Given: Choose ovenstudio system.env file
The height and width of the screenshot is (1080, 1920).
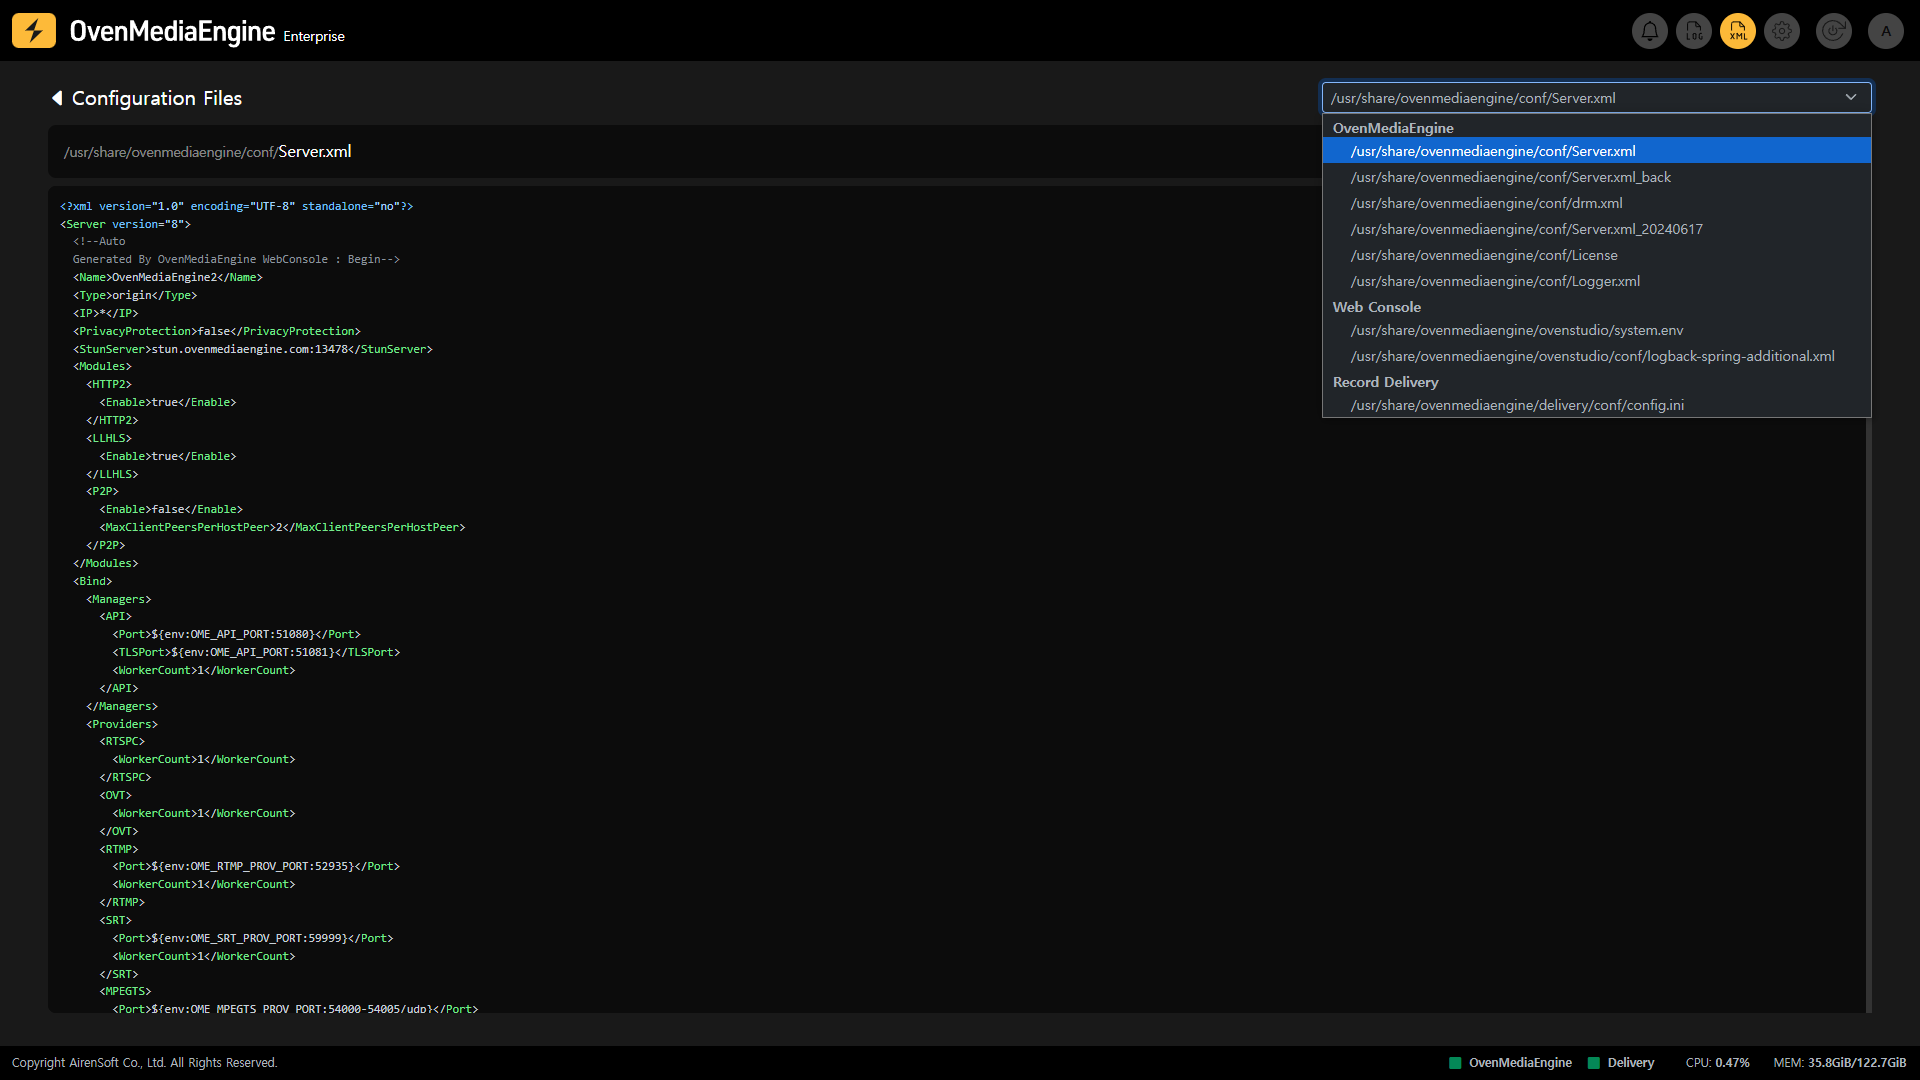Looking at the screenshot, I should (1516, 330).
